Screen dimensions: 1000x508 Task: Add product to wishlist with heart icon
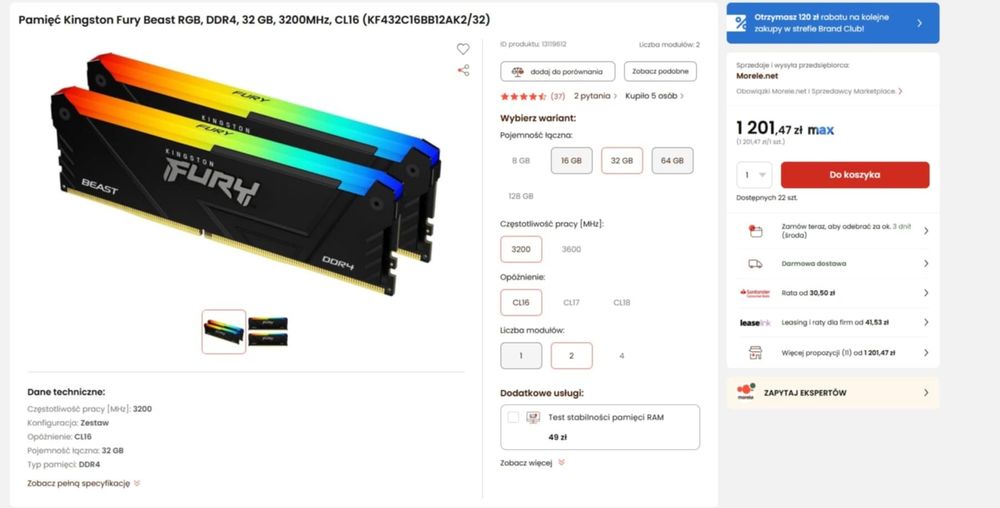pyautogui.click(x=463, y=49)
